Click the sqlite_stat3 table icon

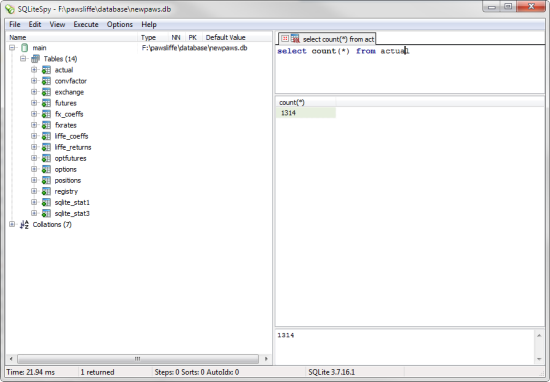click(46, 214)
